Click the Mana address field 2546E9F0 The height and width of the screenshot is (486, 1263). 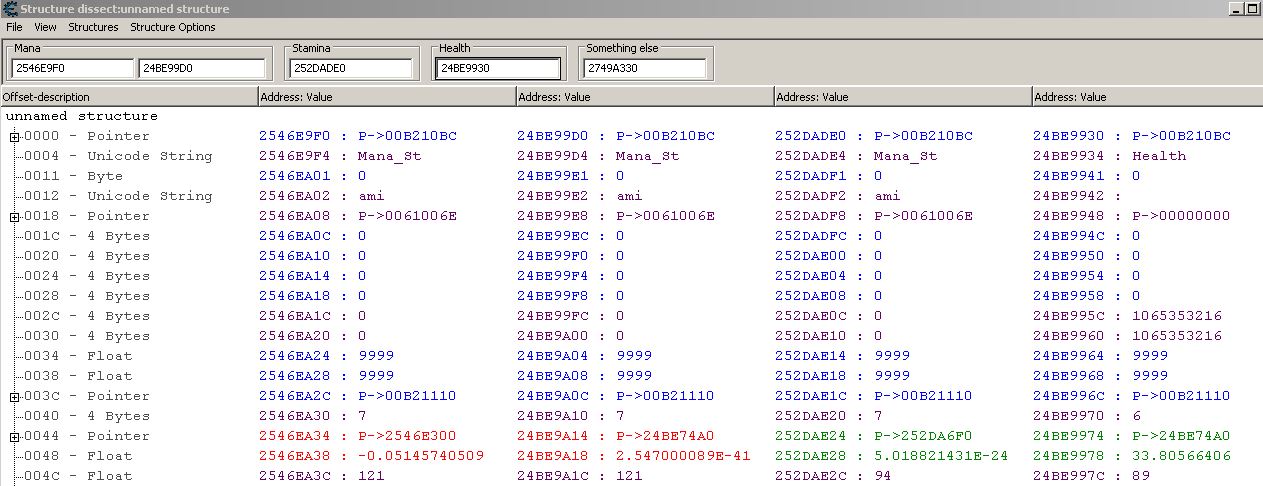(x=71, y=68)
